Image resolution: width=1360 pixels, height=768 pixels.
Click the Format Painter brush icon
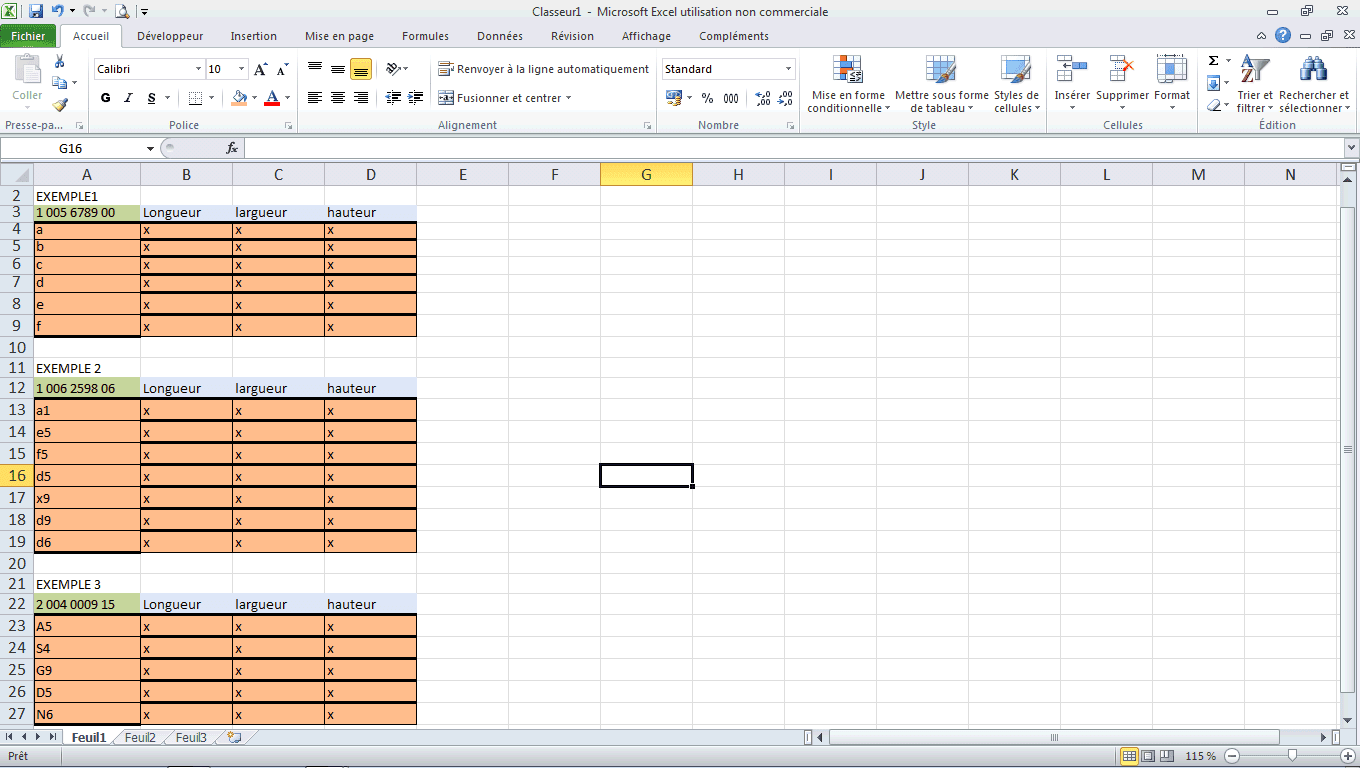pyautogui.click(x=60, y=104)
